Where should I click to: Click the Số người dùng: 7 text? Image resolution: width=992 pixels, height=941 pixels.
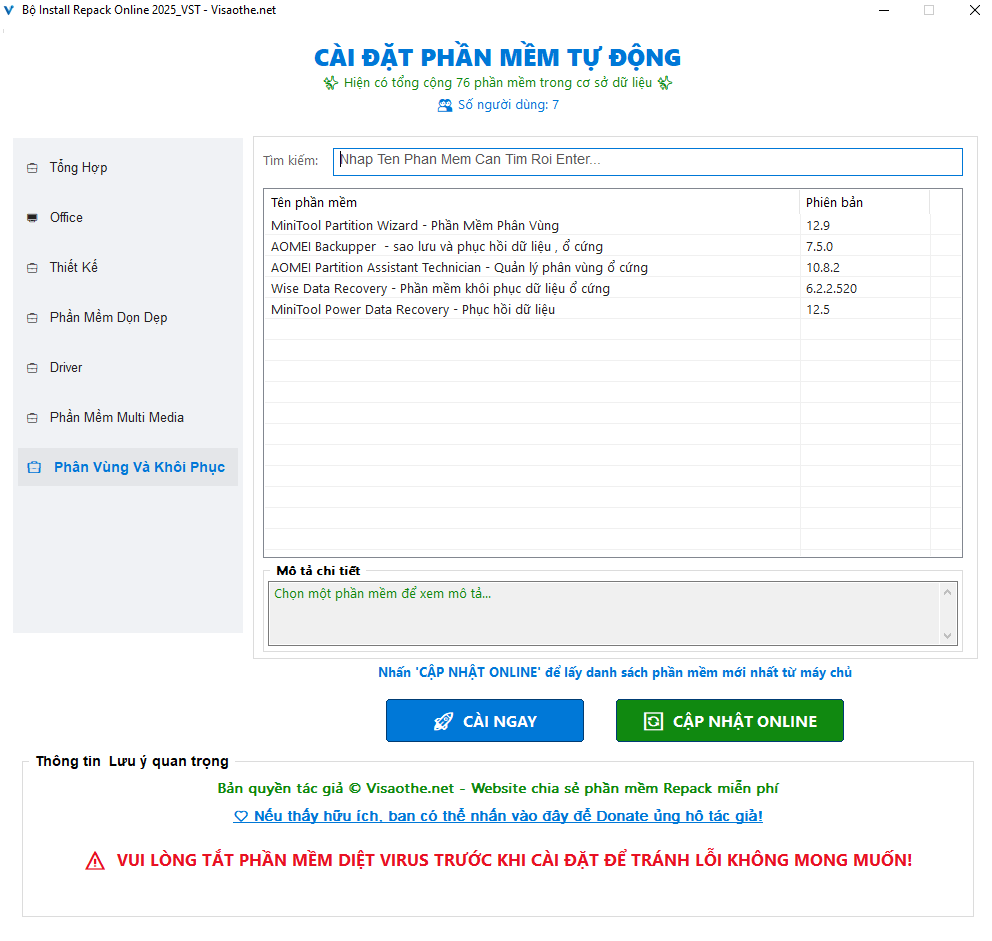coord(508,105)
